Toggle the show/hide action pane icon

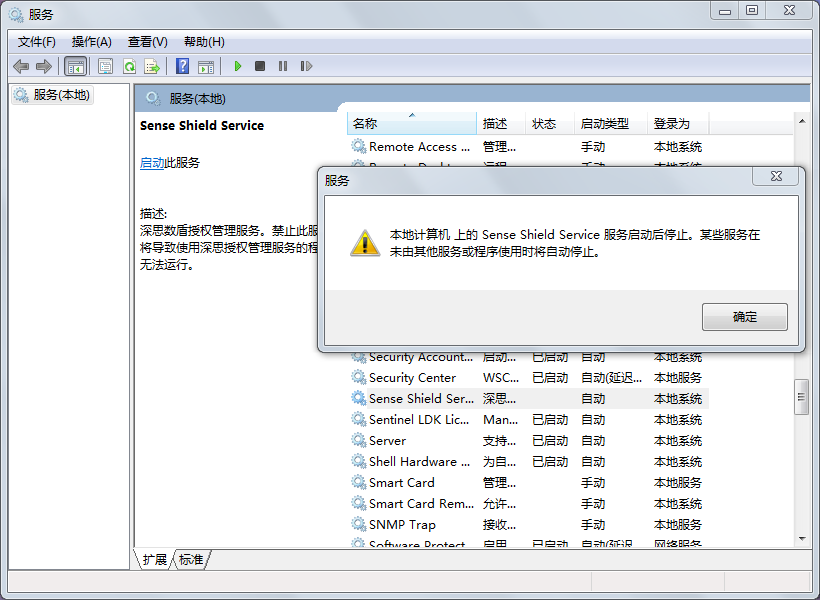206,66
